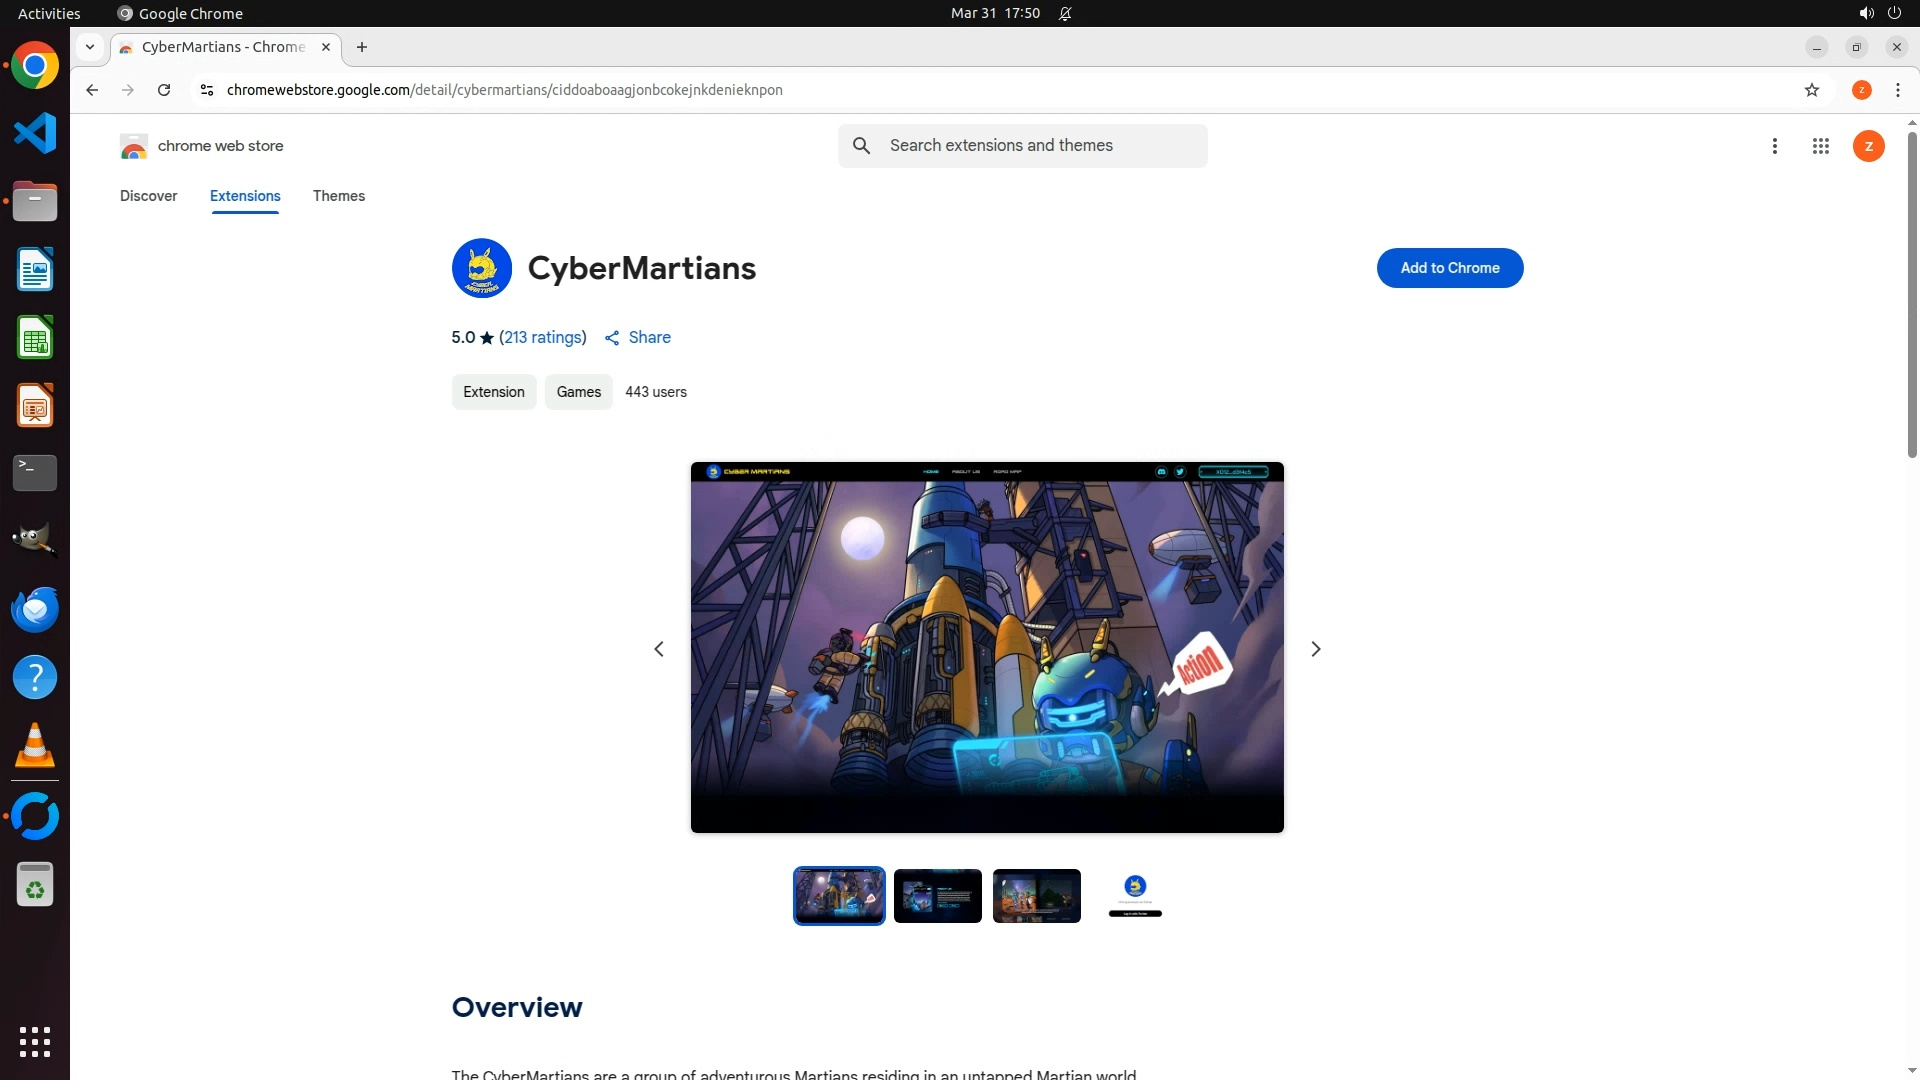Select the second screenshot thumbnail
The height and width of the screenshot is (1080, 1920).
click(x=937, y=896)
